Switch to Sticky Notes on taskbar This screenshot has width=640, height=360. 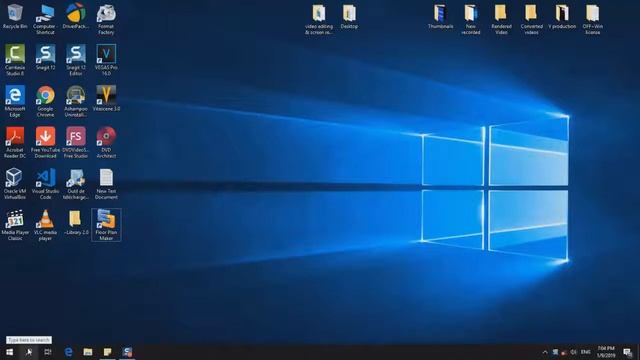pyautogui.click(x=107, y=352)
